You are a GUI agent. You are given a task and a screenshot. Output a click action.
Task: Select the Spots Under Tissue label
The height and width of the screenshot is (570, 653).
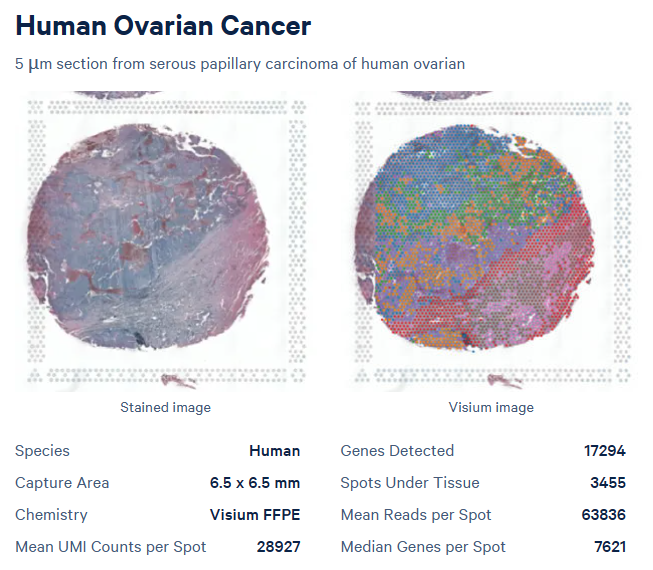410,483
